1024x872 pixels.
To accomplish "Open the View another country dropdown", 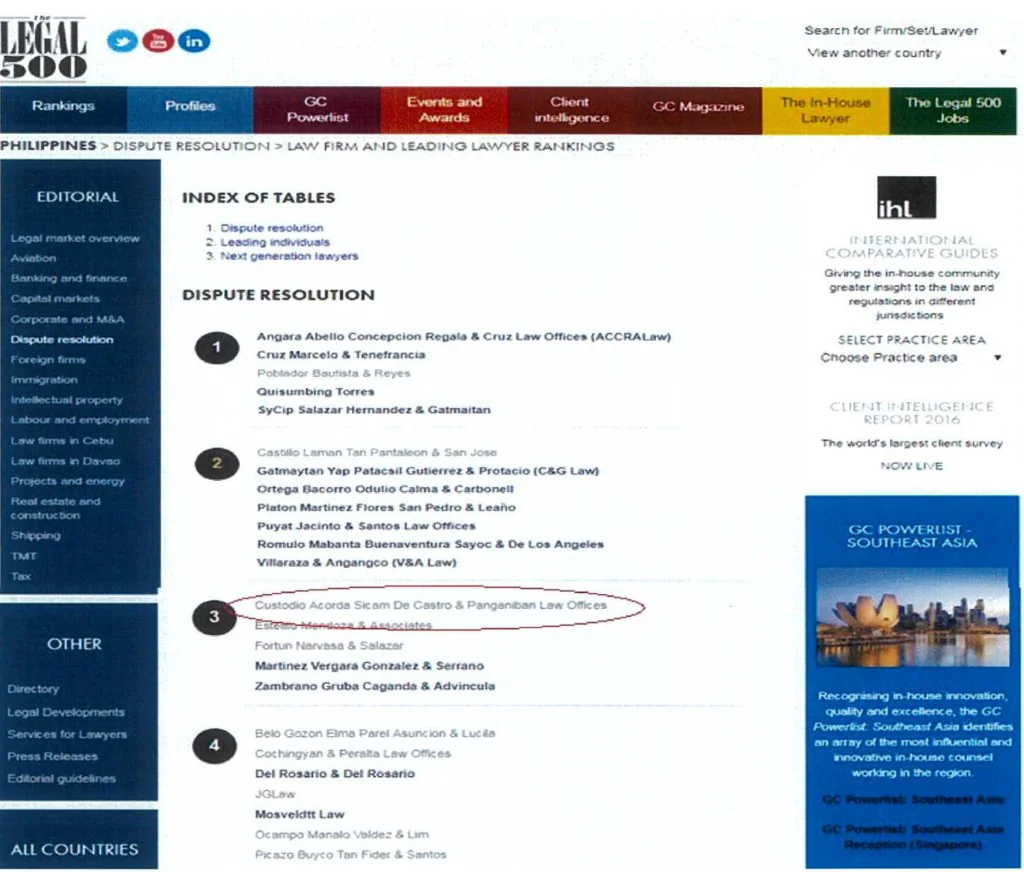I will (906, 53).
